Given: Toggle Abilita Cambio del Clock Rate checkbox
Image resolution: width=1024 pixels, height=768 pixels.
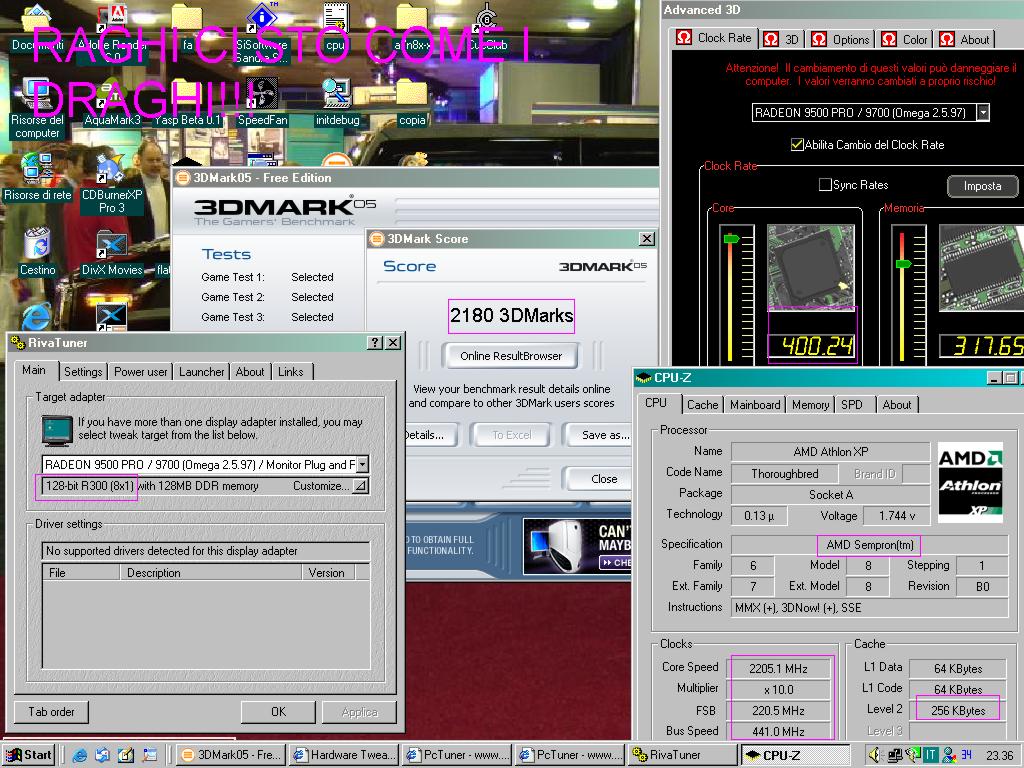Looking at the screenshot, I should click(x=797, y=144).
